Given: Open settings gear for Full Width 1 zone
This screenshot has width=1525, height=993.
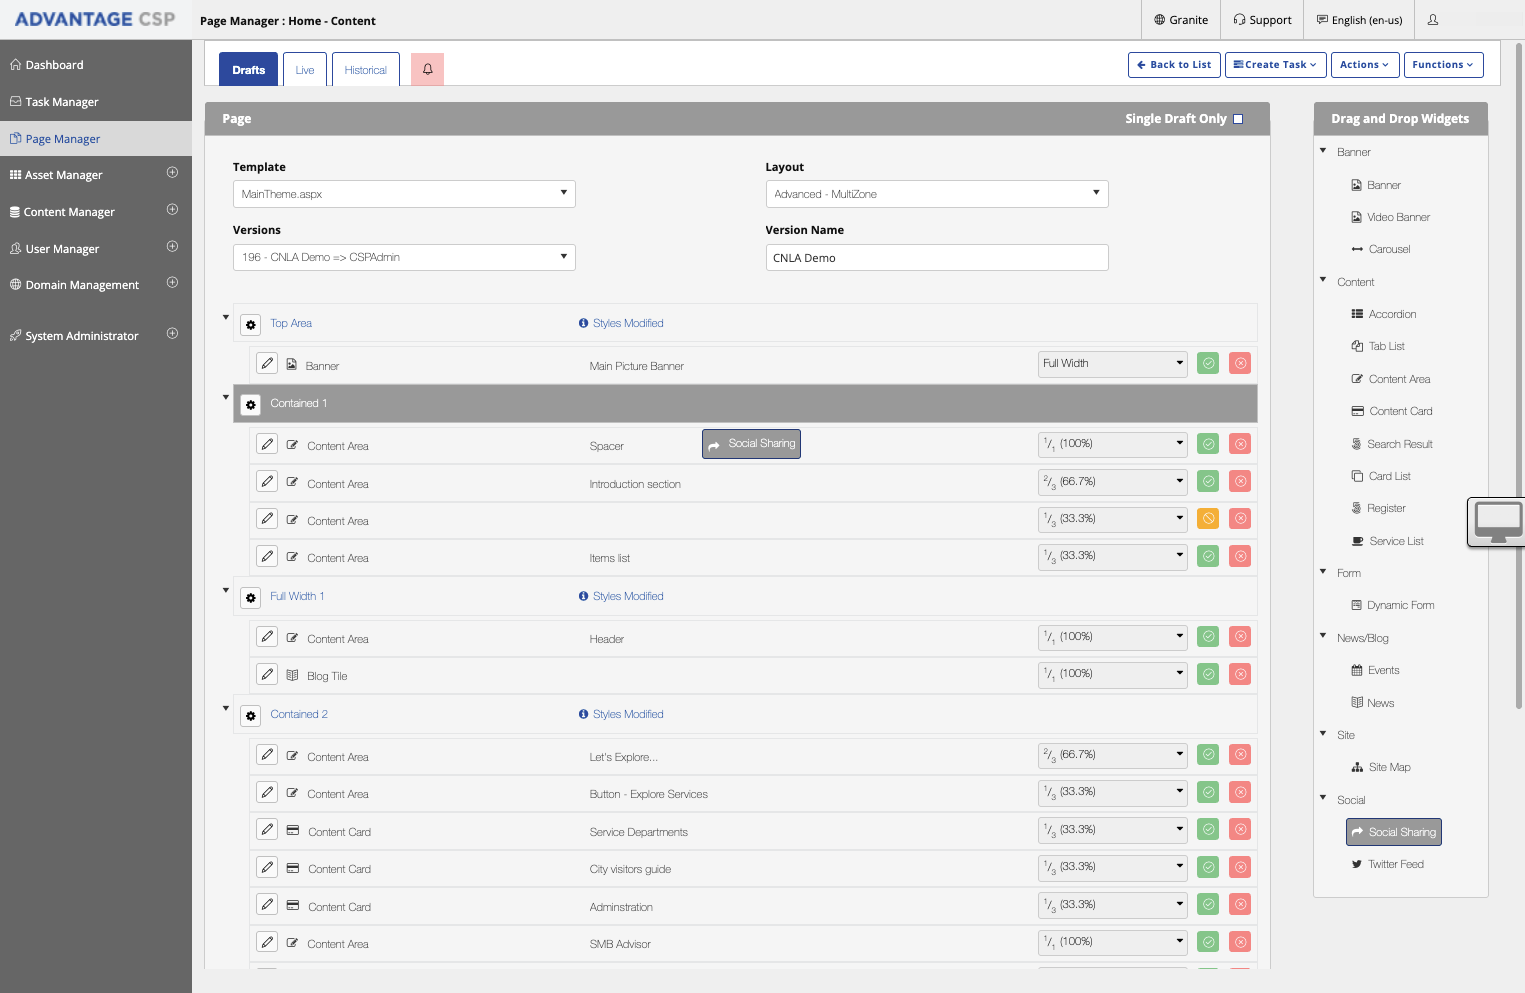Looking at the screenshot, I should 251,597.
